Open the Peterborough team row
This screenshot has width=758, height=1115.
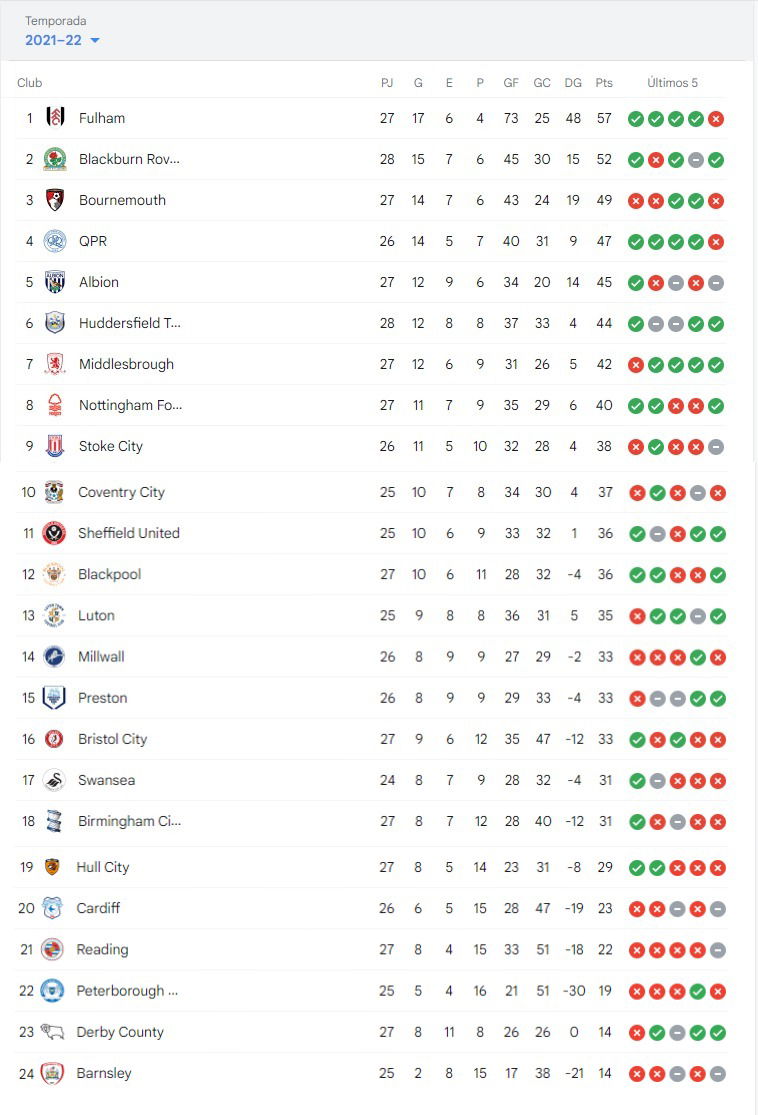(371, 991)
